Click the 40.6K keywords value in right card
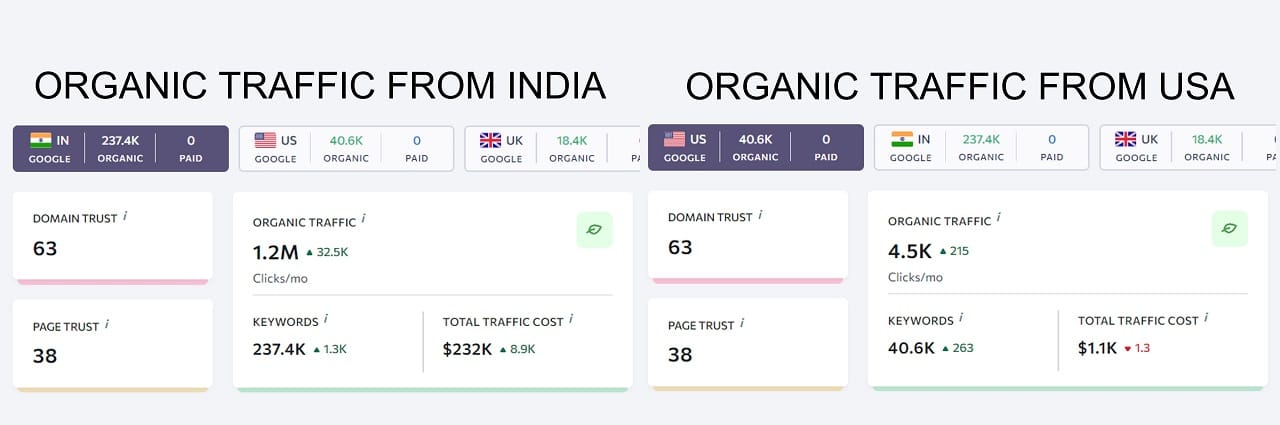This screenshot has height=425, width=1280. tap(911, 348)
